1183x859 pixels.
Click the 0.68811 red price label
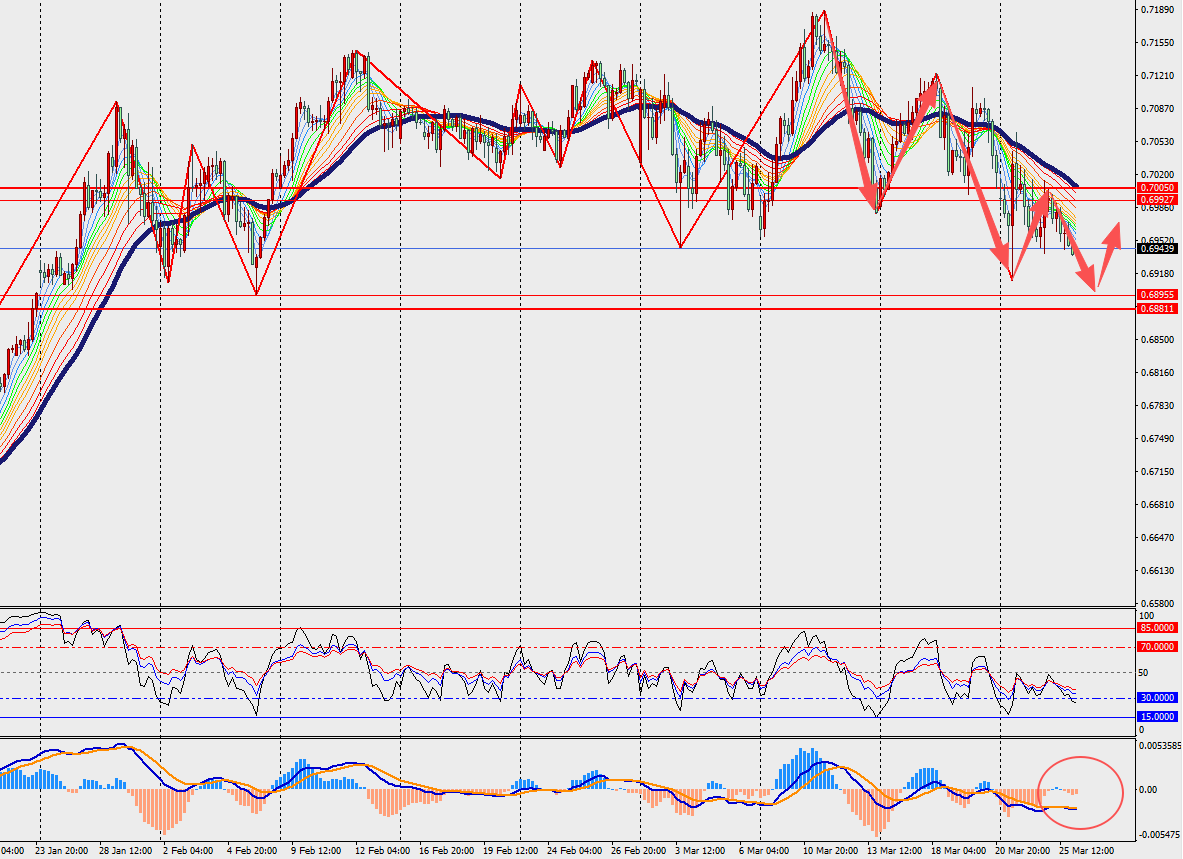tap(1156, 309)
